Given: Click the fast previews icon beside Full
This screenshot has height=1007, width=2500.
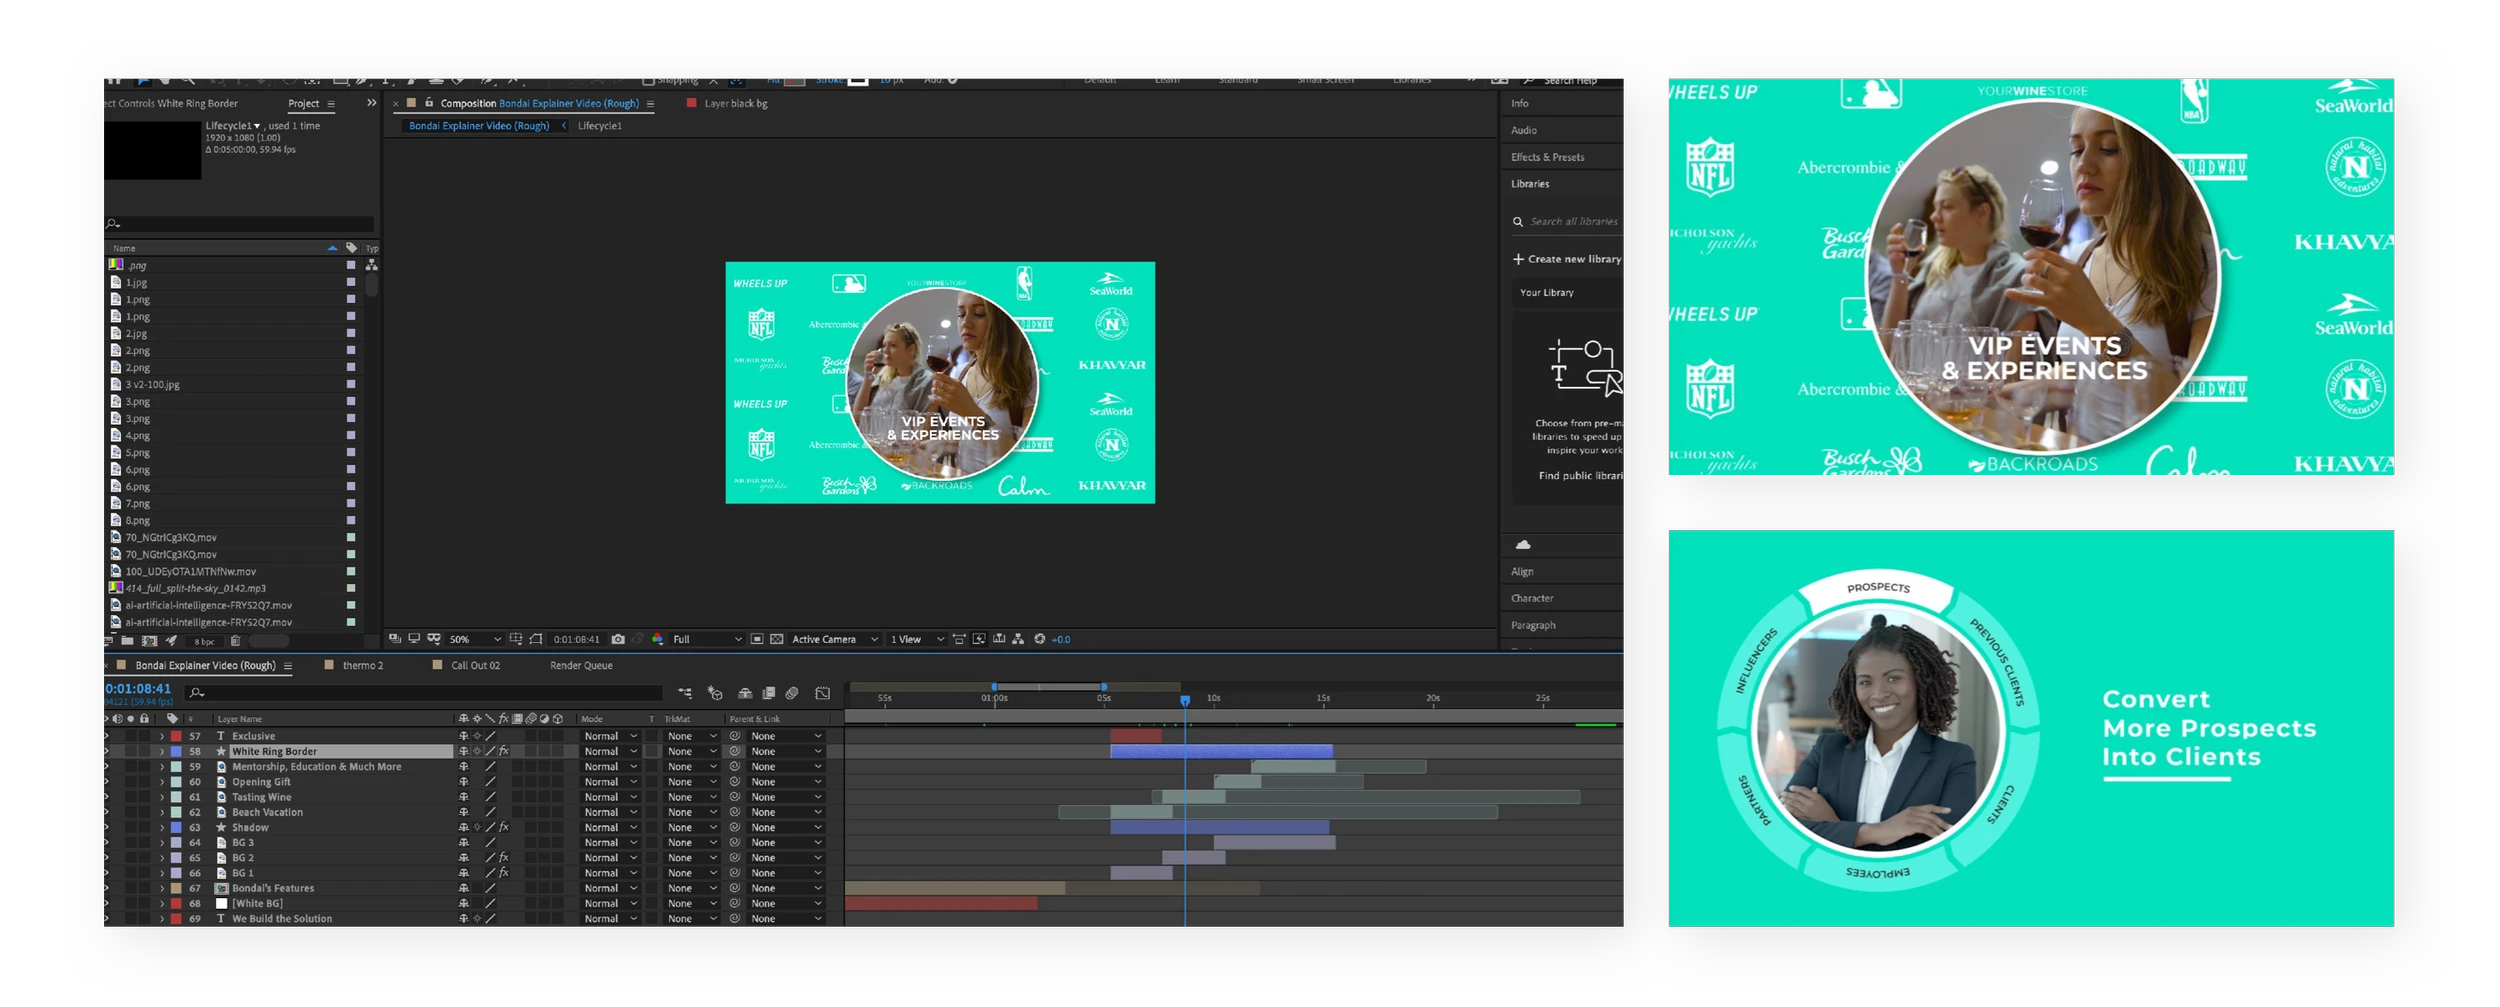Looking at the screenshot, I should tap(979, 639).
